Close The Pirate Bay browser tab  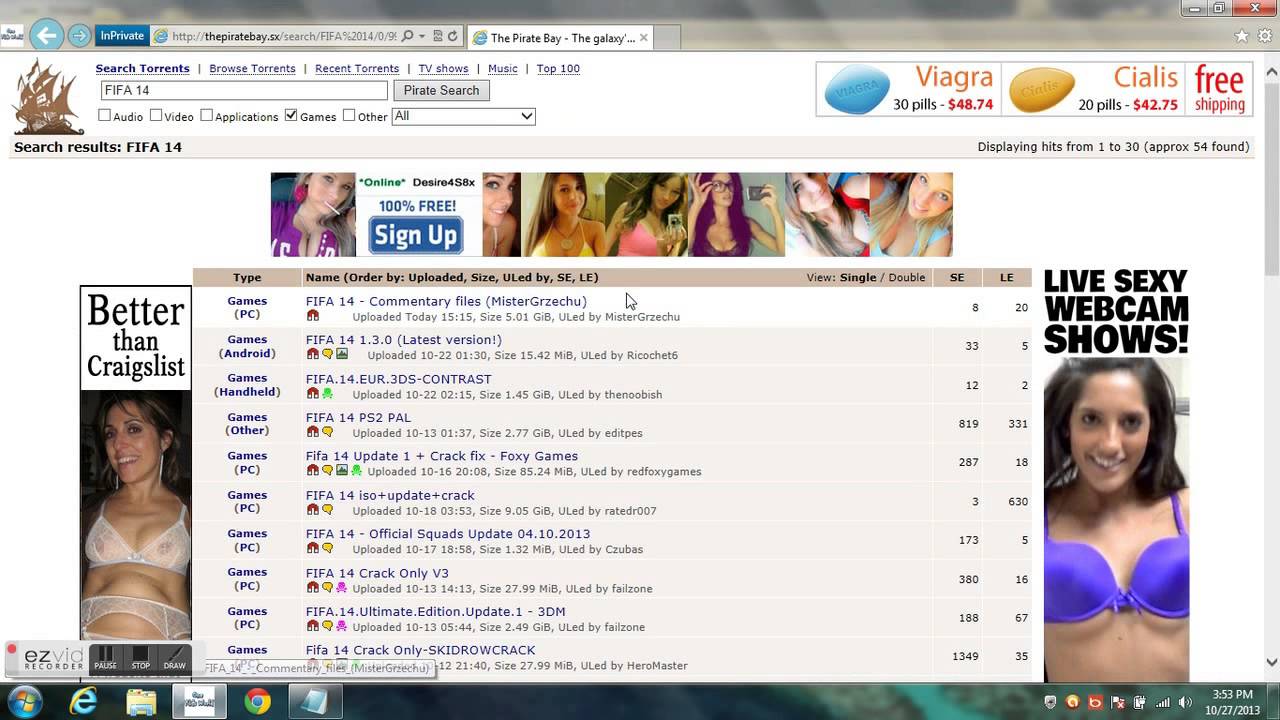point(643,38)
